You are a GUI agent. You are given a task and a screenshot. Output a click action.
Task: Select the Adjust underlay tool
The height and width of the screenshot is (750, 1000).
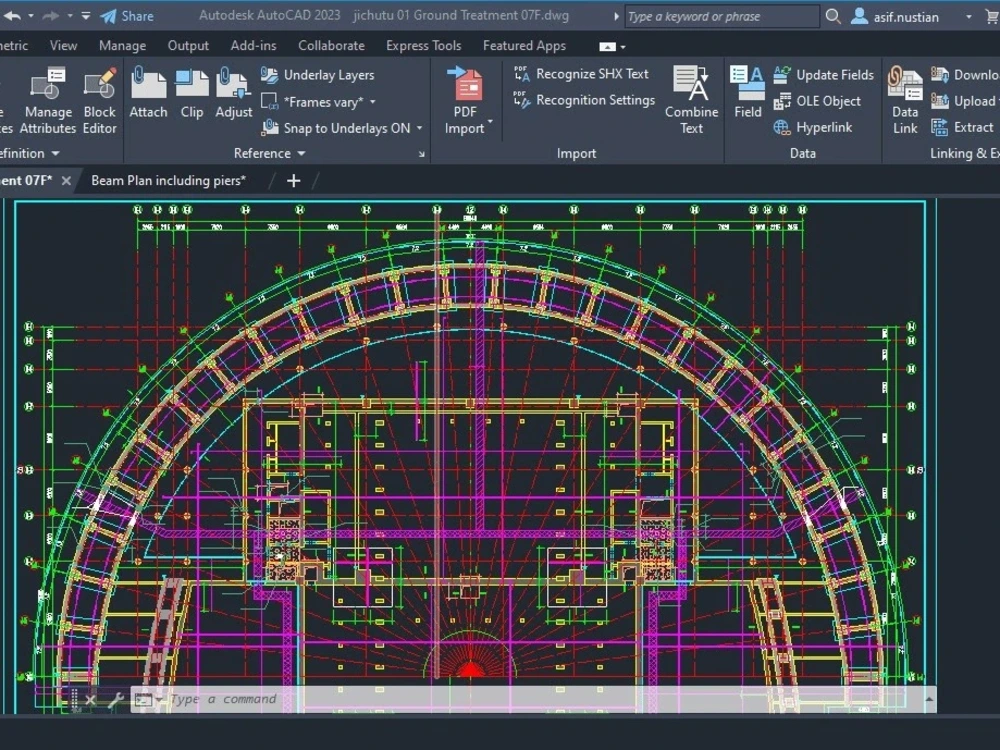click(233, 95)
